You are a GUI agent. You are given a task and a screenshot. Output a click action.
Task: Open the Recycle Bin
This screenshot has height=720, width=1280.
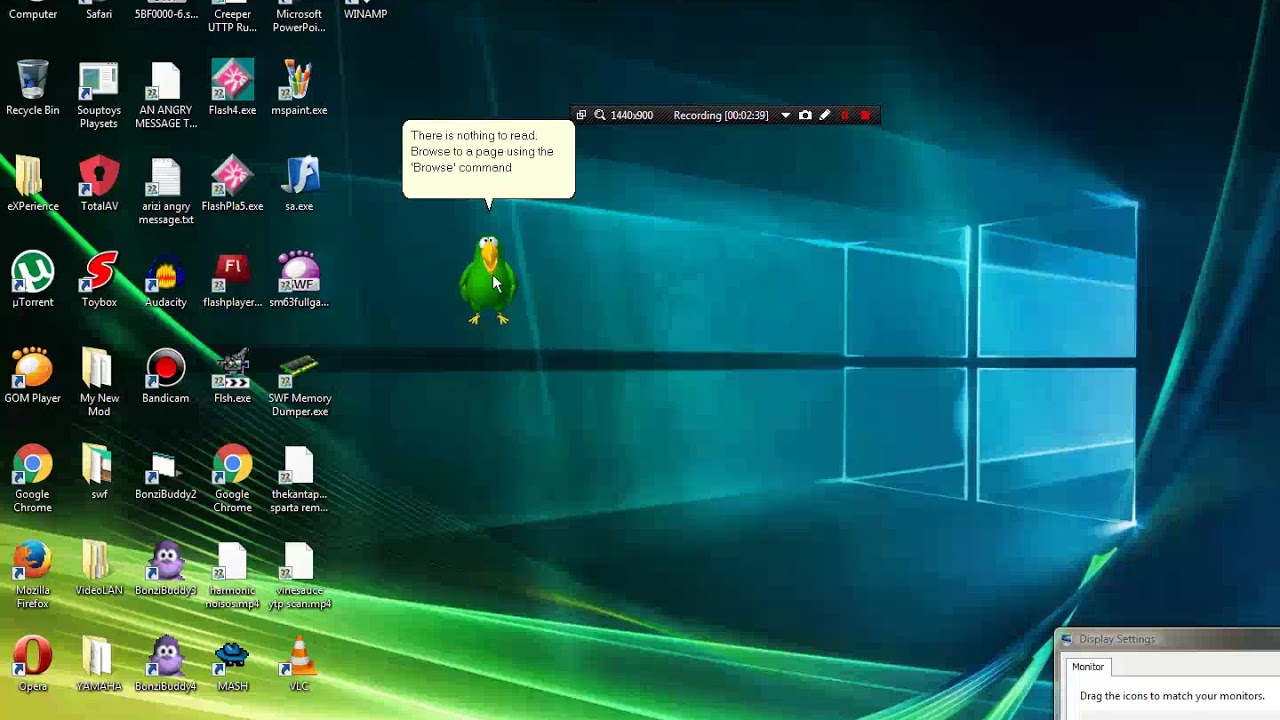pos(33,88)
